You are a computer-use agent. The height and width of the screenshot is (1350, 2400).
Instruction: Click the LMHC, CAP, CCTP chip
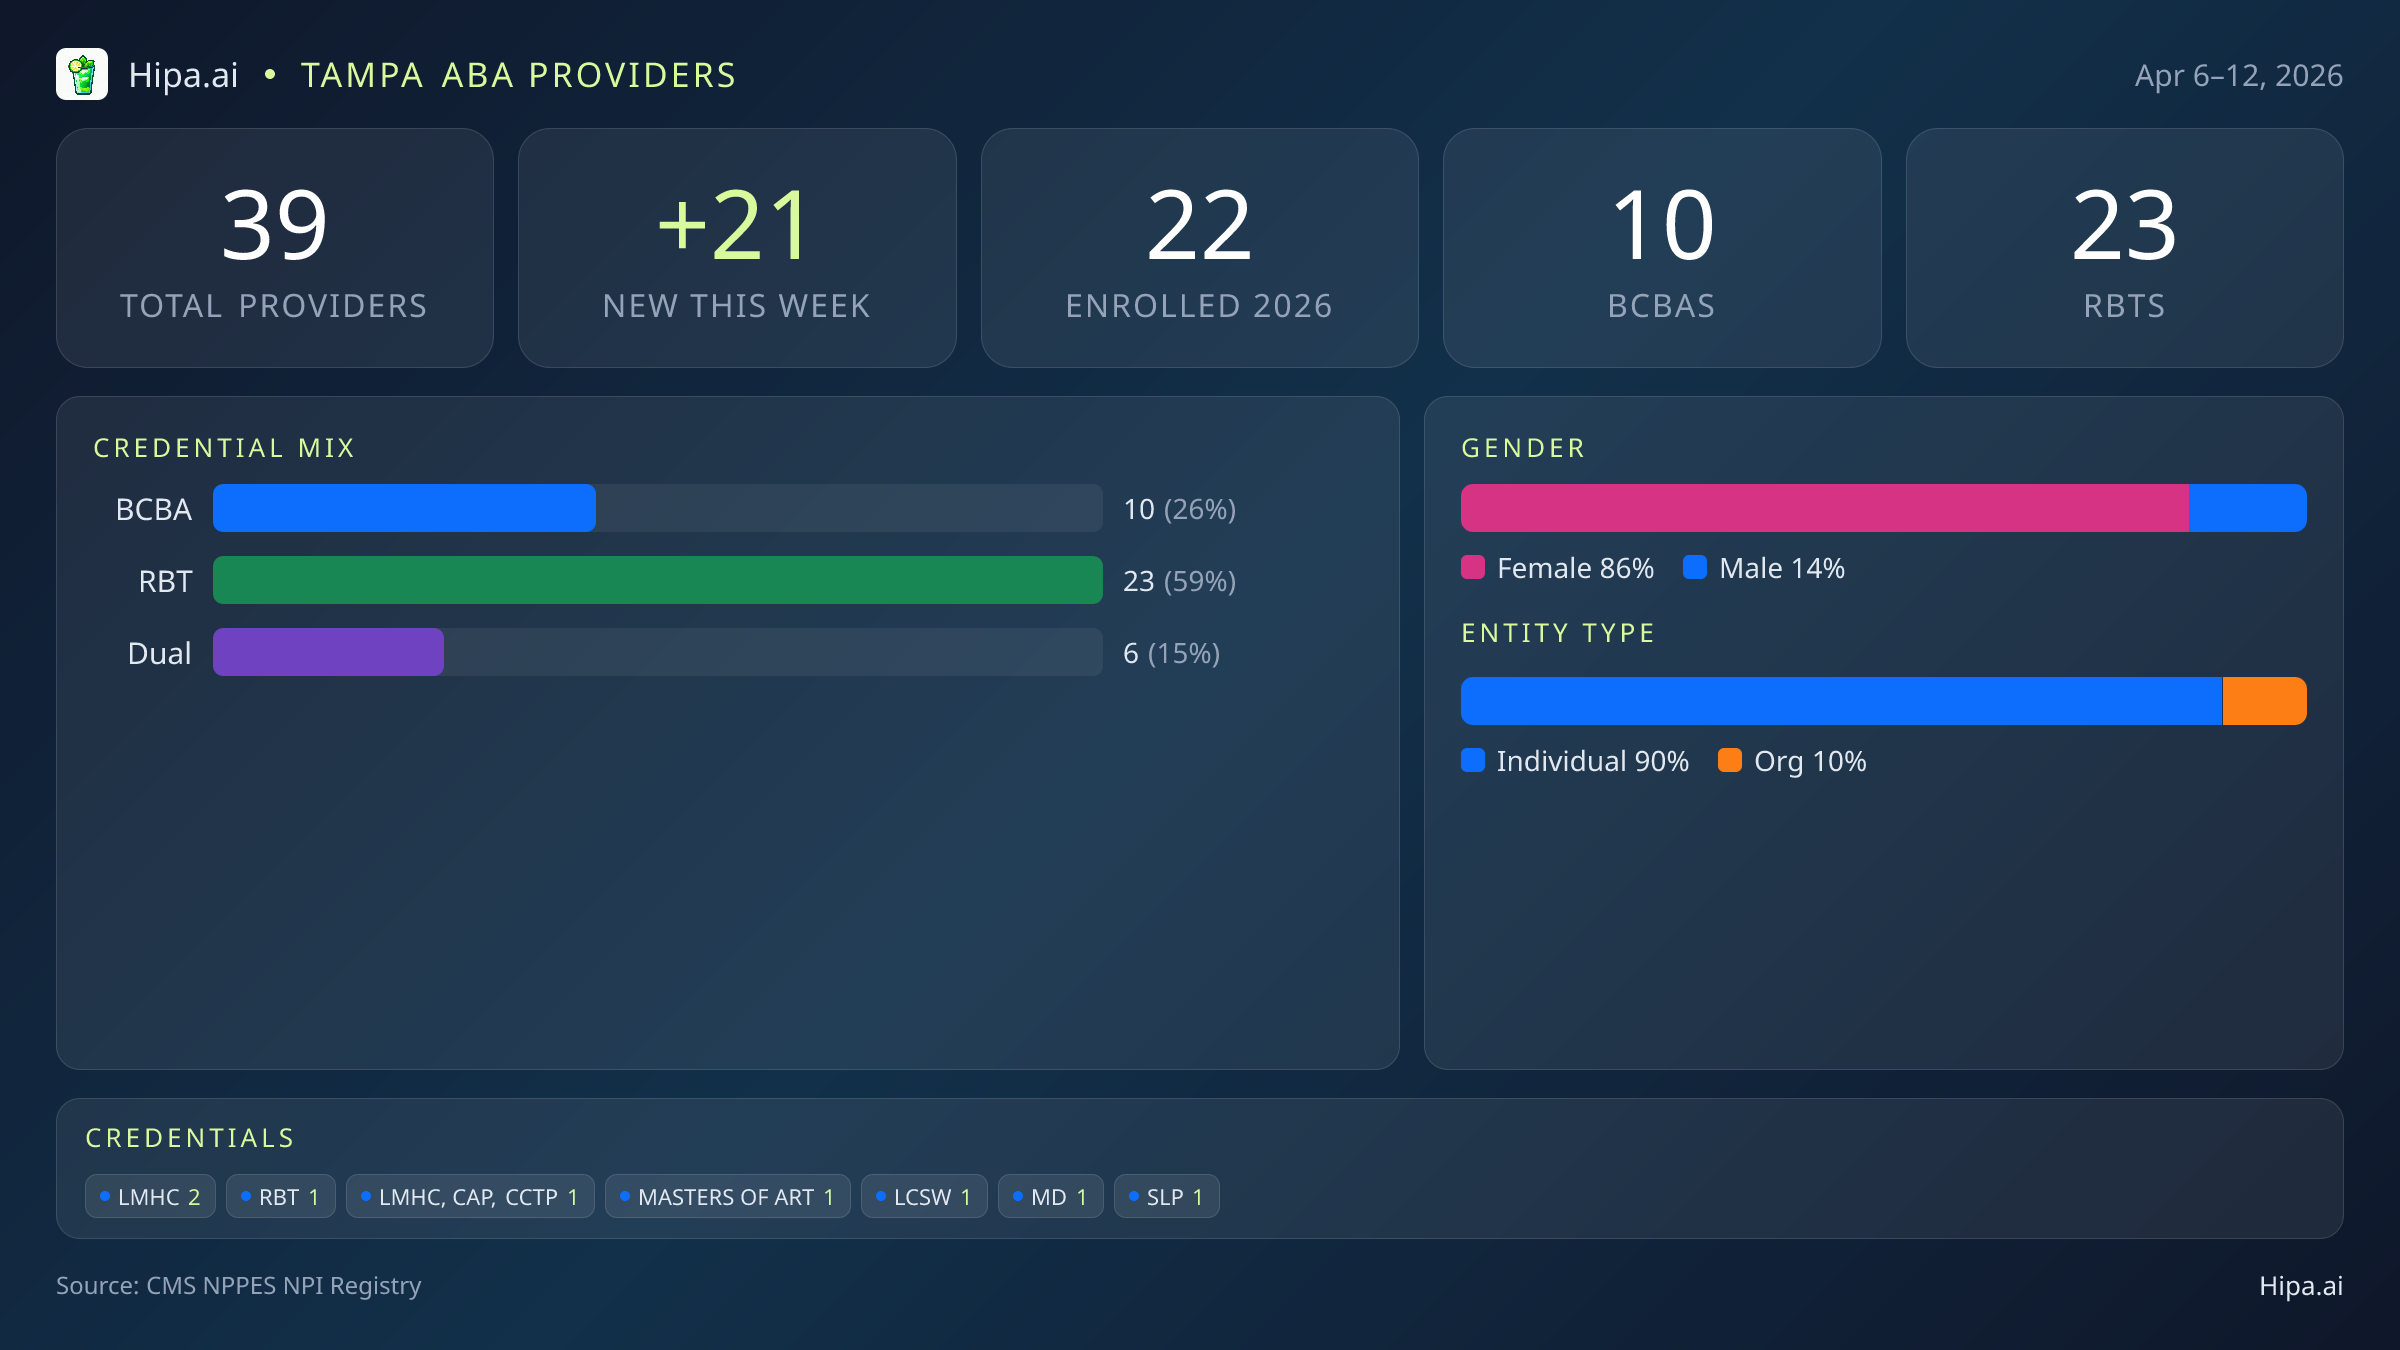(x=470, y=1197)
